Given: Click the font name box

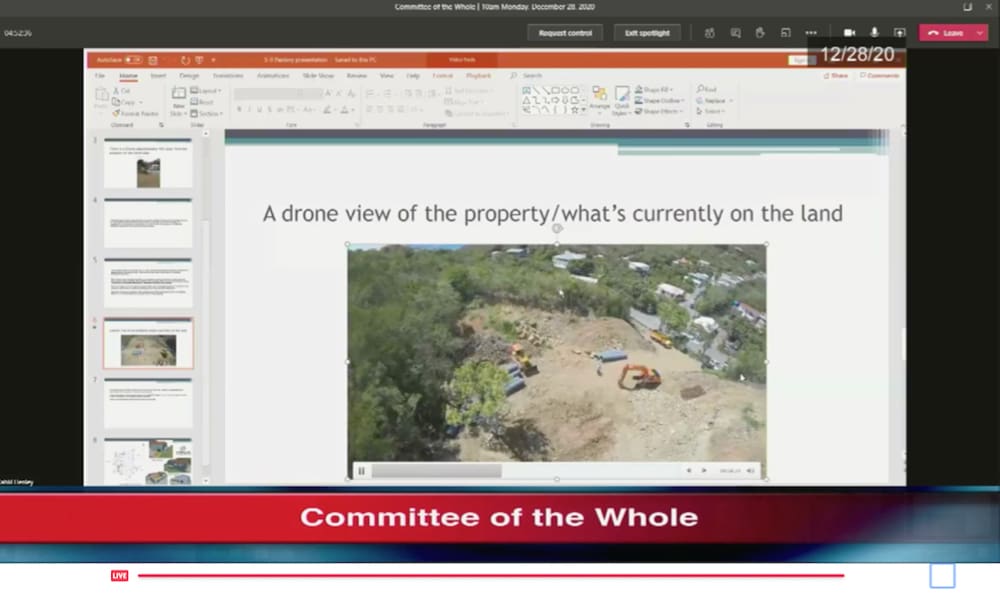Looking at the screenshot, I should pyautogui.click(x=267, y=94).
